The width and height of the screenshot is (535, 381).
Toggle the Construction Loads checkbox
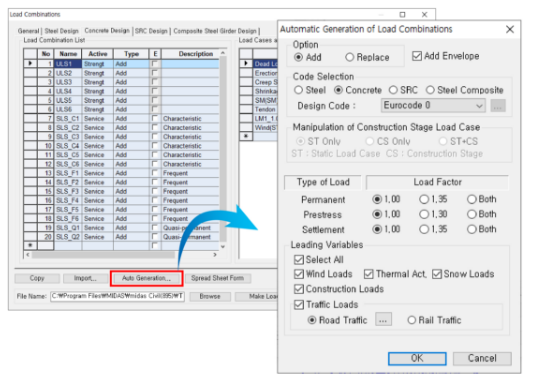(299, 289)
